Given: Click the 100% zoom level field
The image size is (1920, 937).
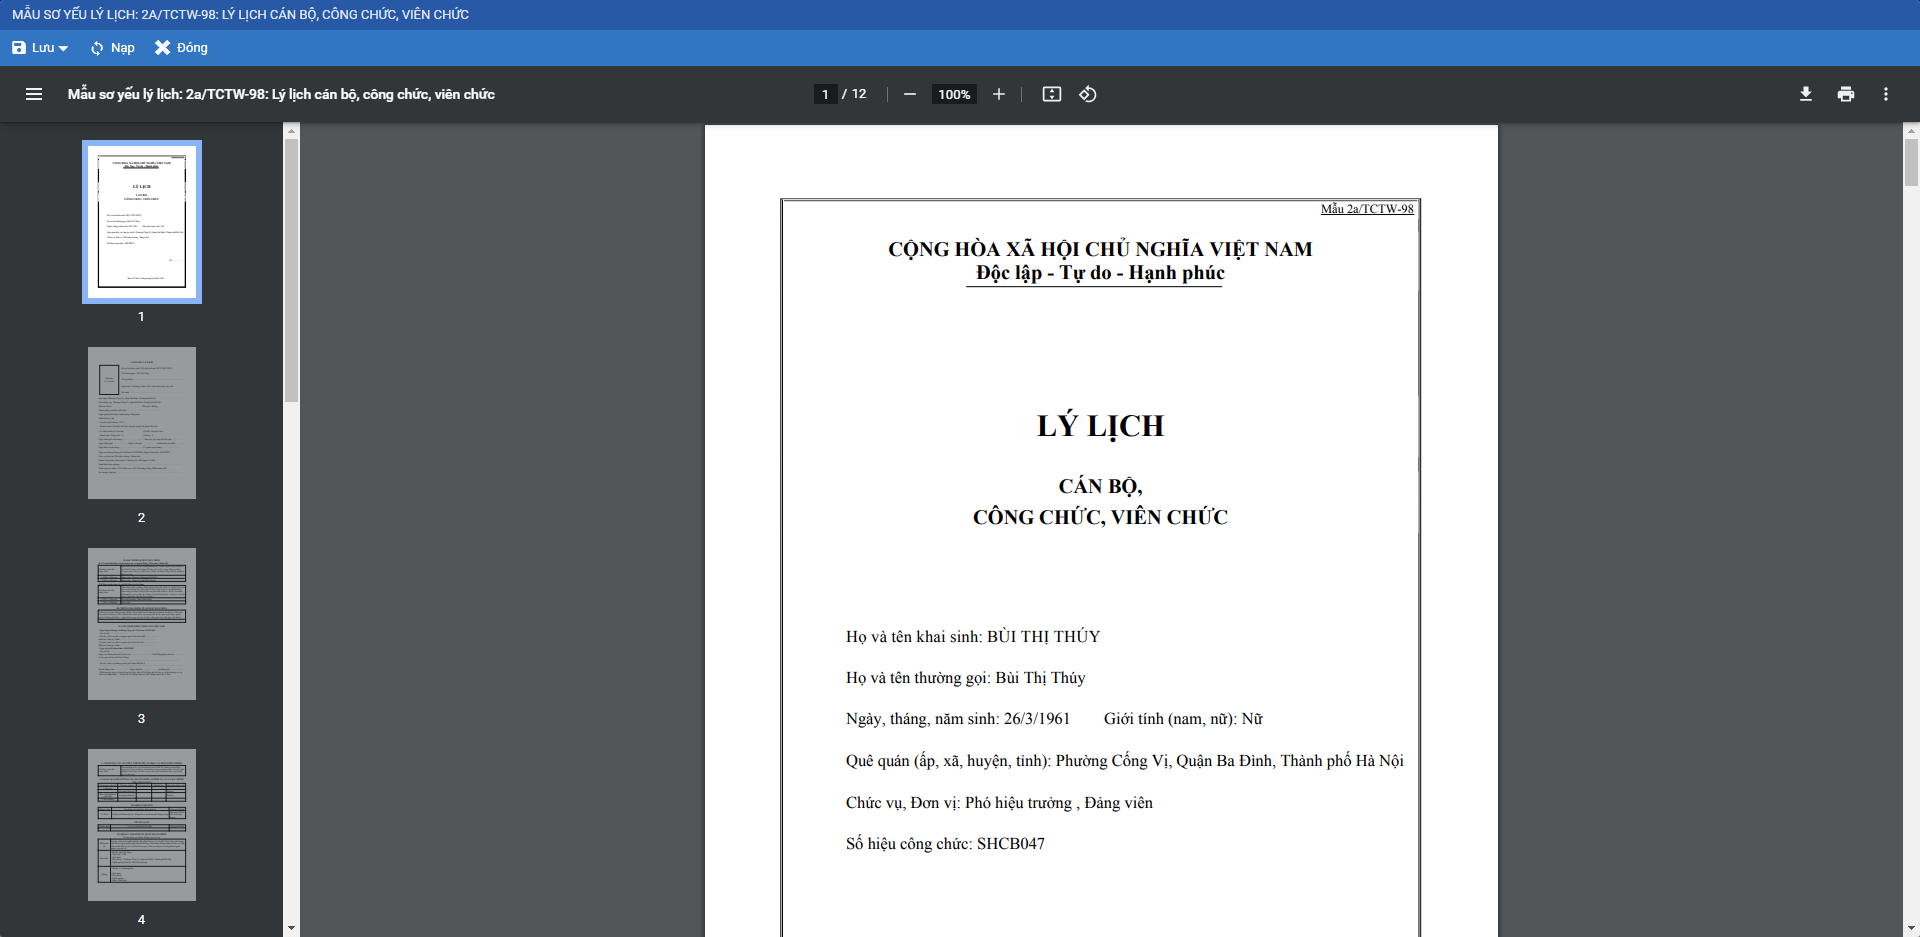Looking at the screenshot, I should [x=954, y=94].
